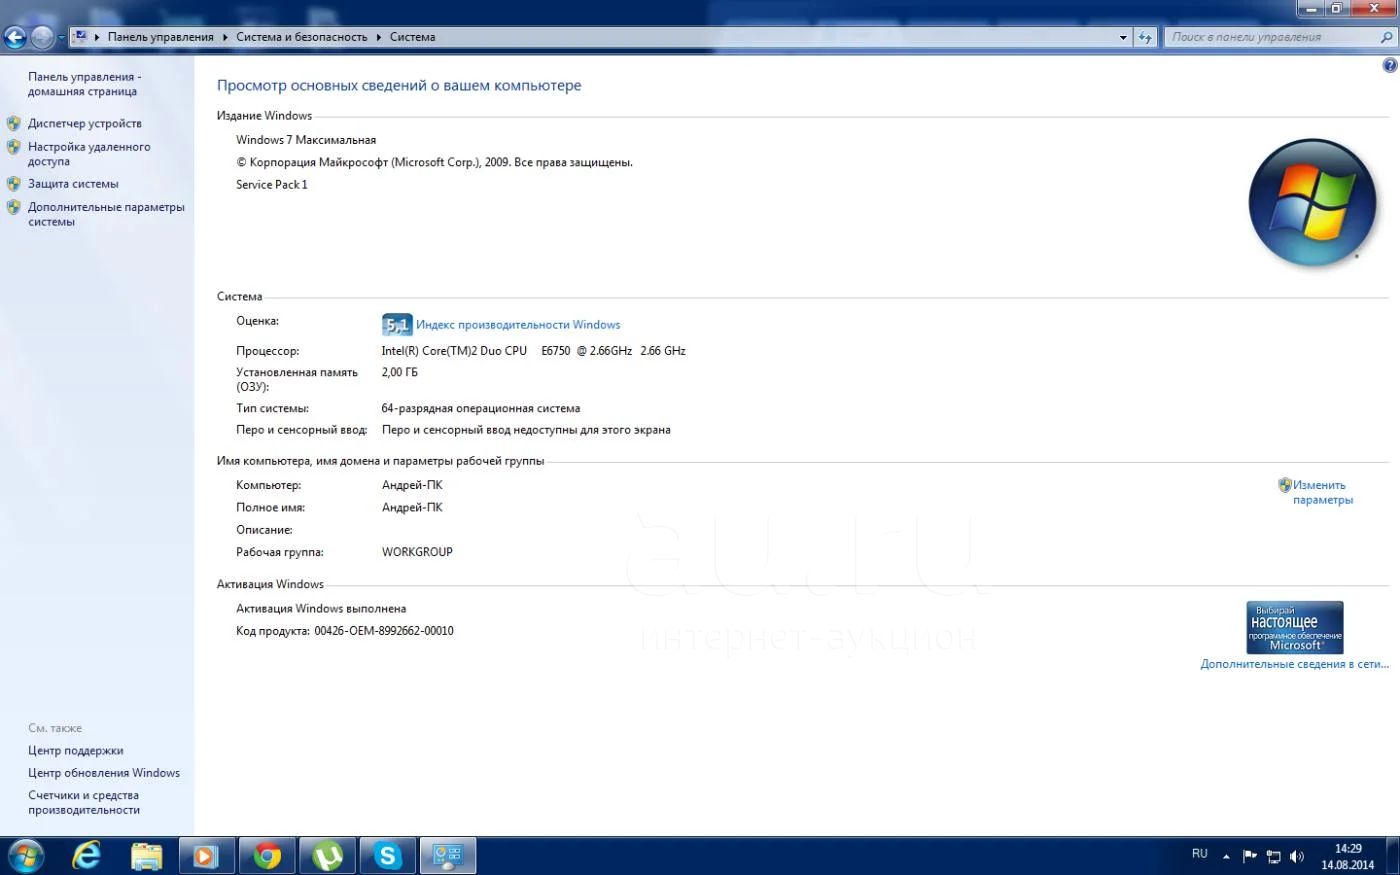This screenshot has height=875, width=1400.
Task: Open 'Индекс производительности Windows' link
Action: tap(518, 325)
